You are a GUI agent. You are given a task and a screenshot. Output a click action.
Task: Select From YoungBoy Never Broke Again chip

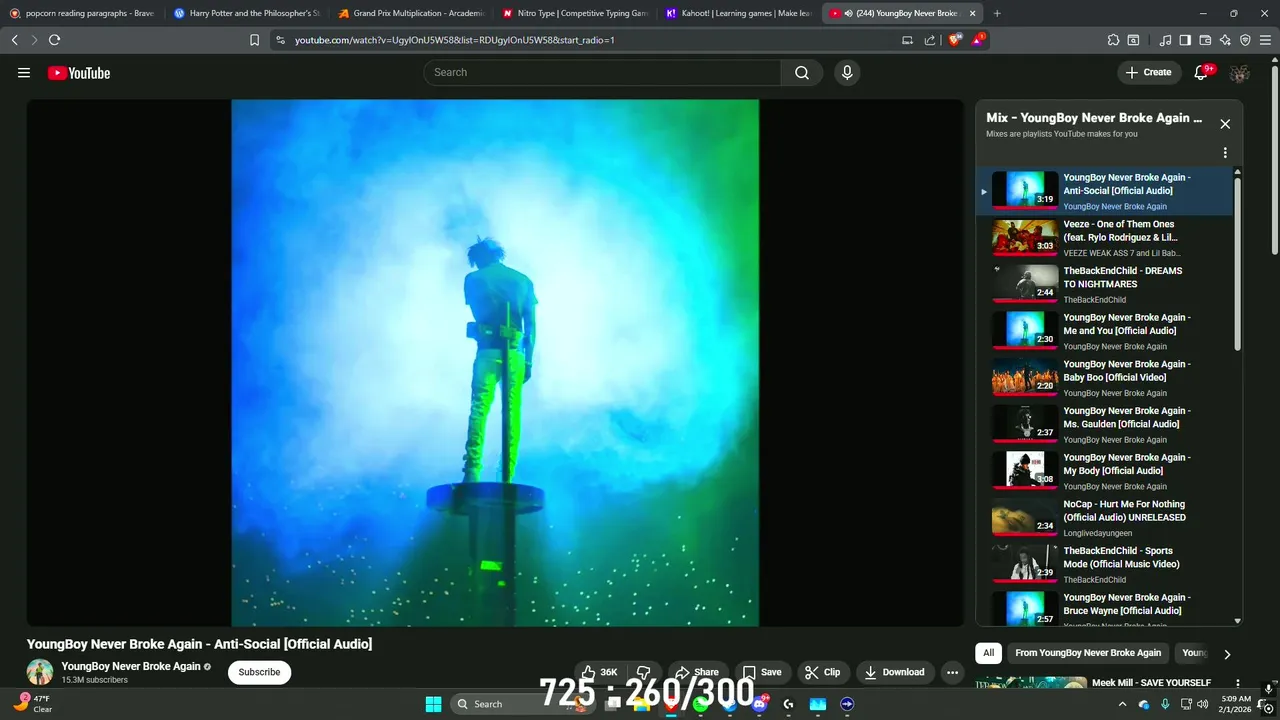(x=1088, y=653)
